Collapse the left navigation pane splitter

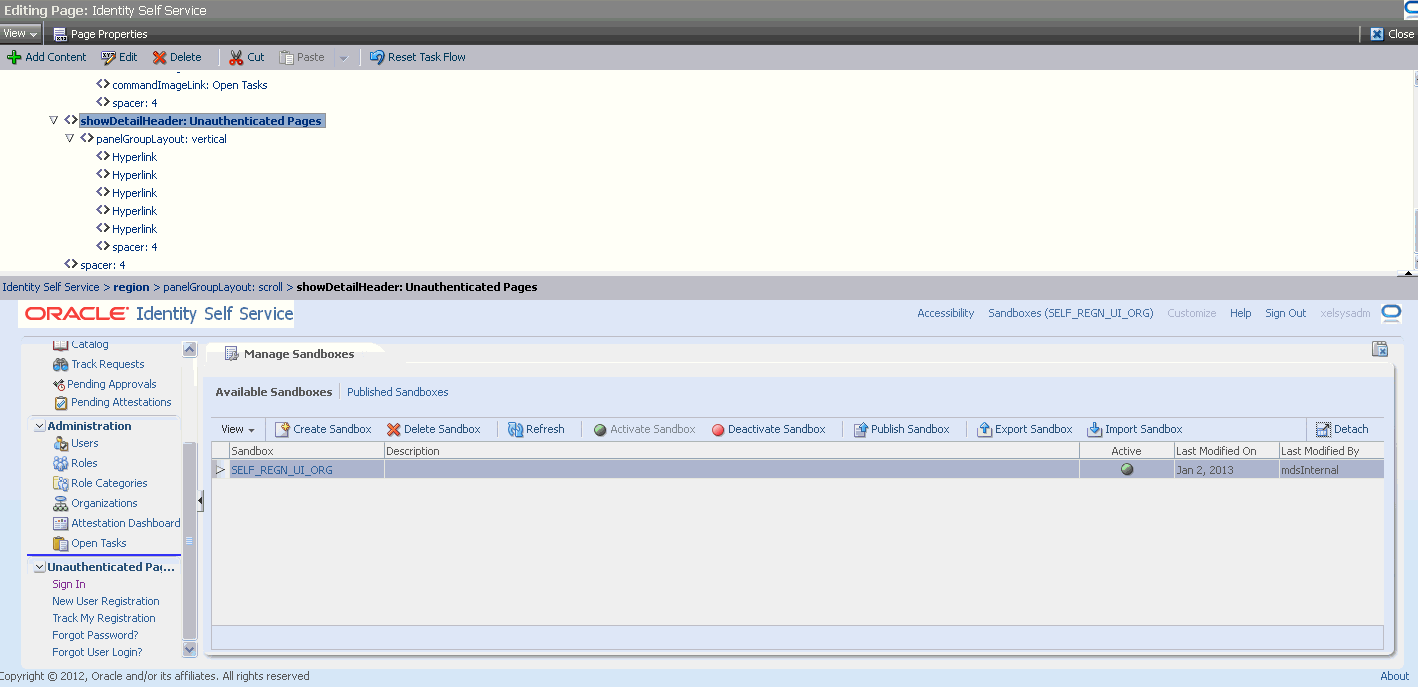click(200, 500)
